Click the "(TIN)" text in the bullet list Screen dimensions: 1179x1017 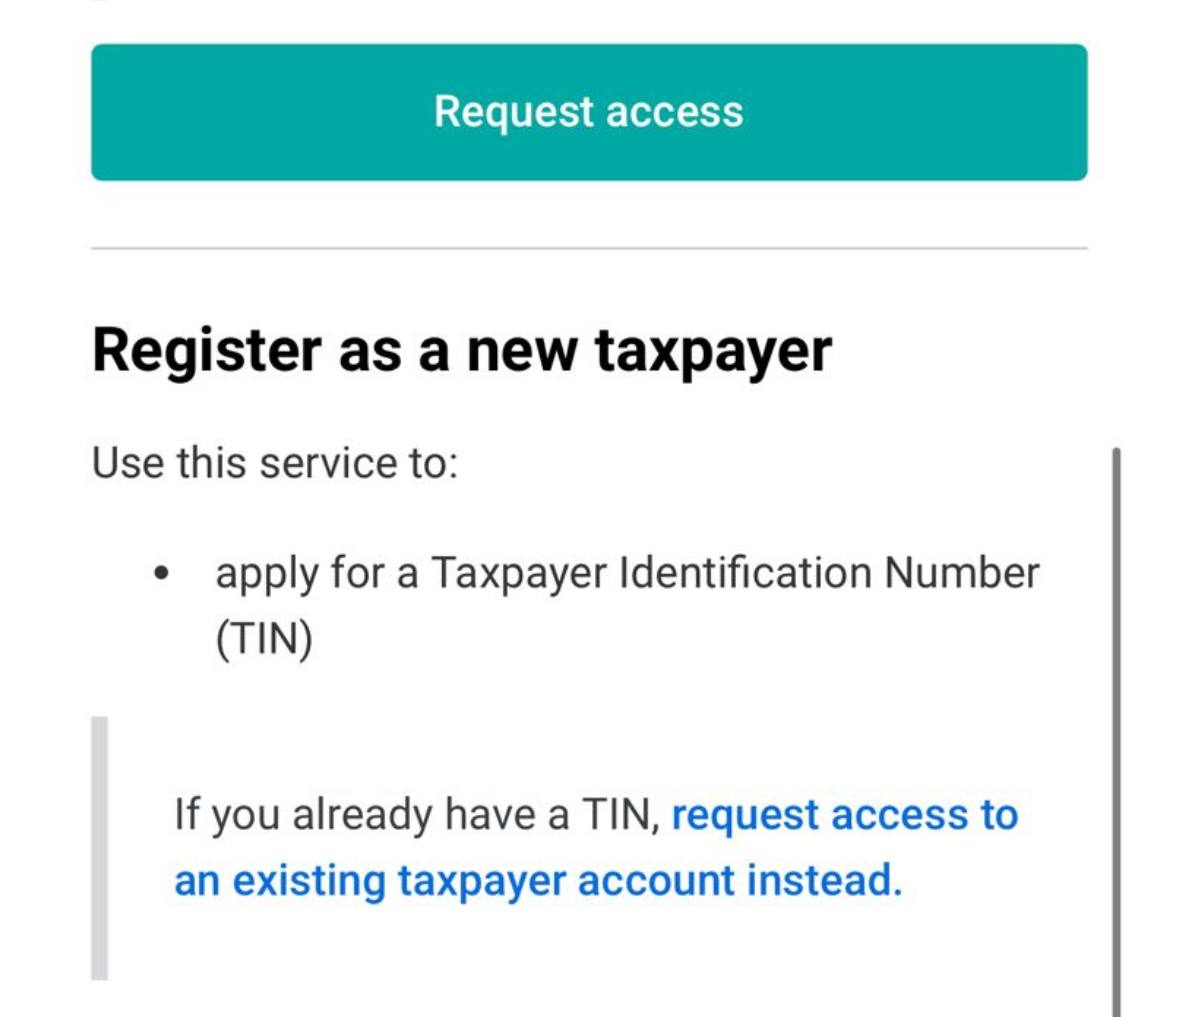point(264,639)
